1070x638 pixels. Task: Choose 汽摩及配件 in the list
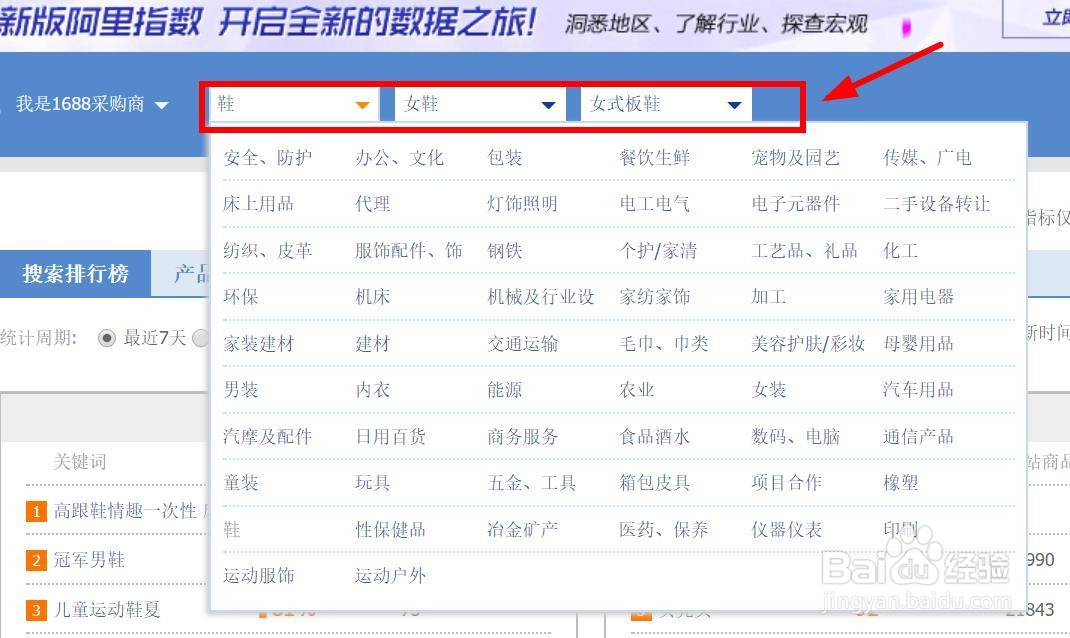(x=268, y=437)
